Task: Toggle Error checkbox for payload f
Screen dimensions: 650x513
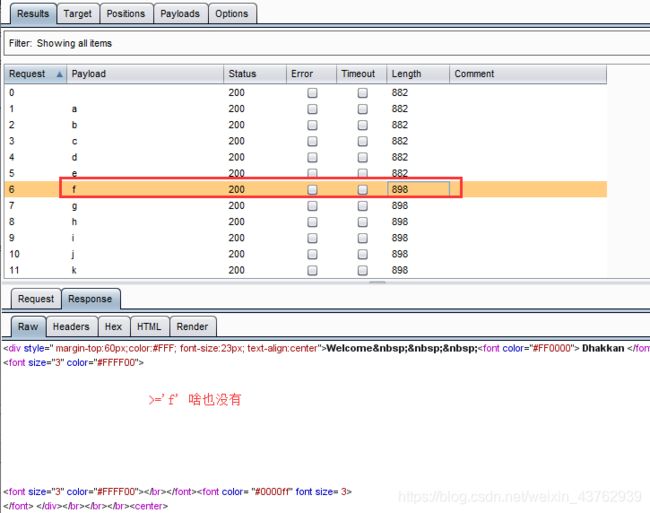Action: click(x=312, y=190)
